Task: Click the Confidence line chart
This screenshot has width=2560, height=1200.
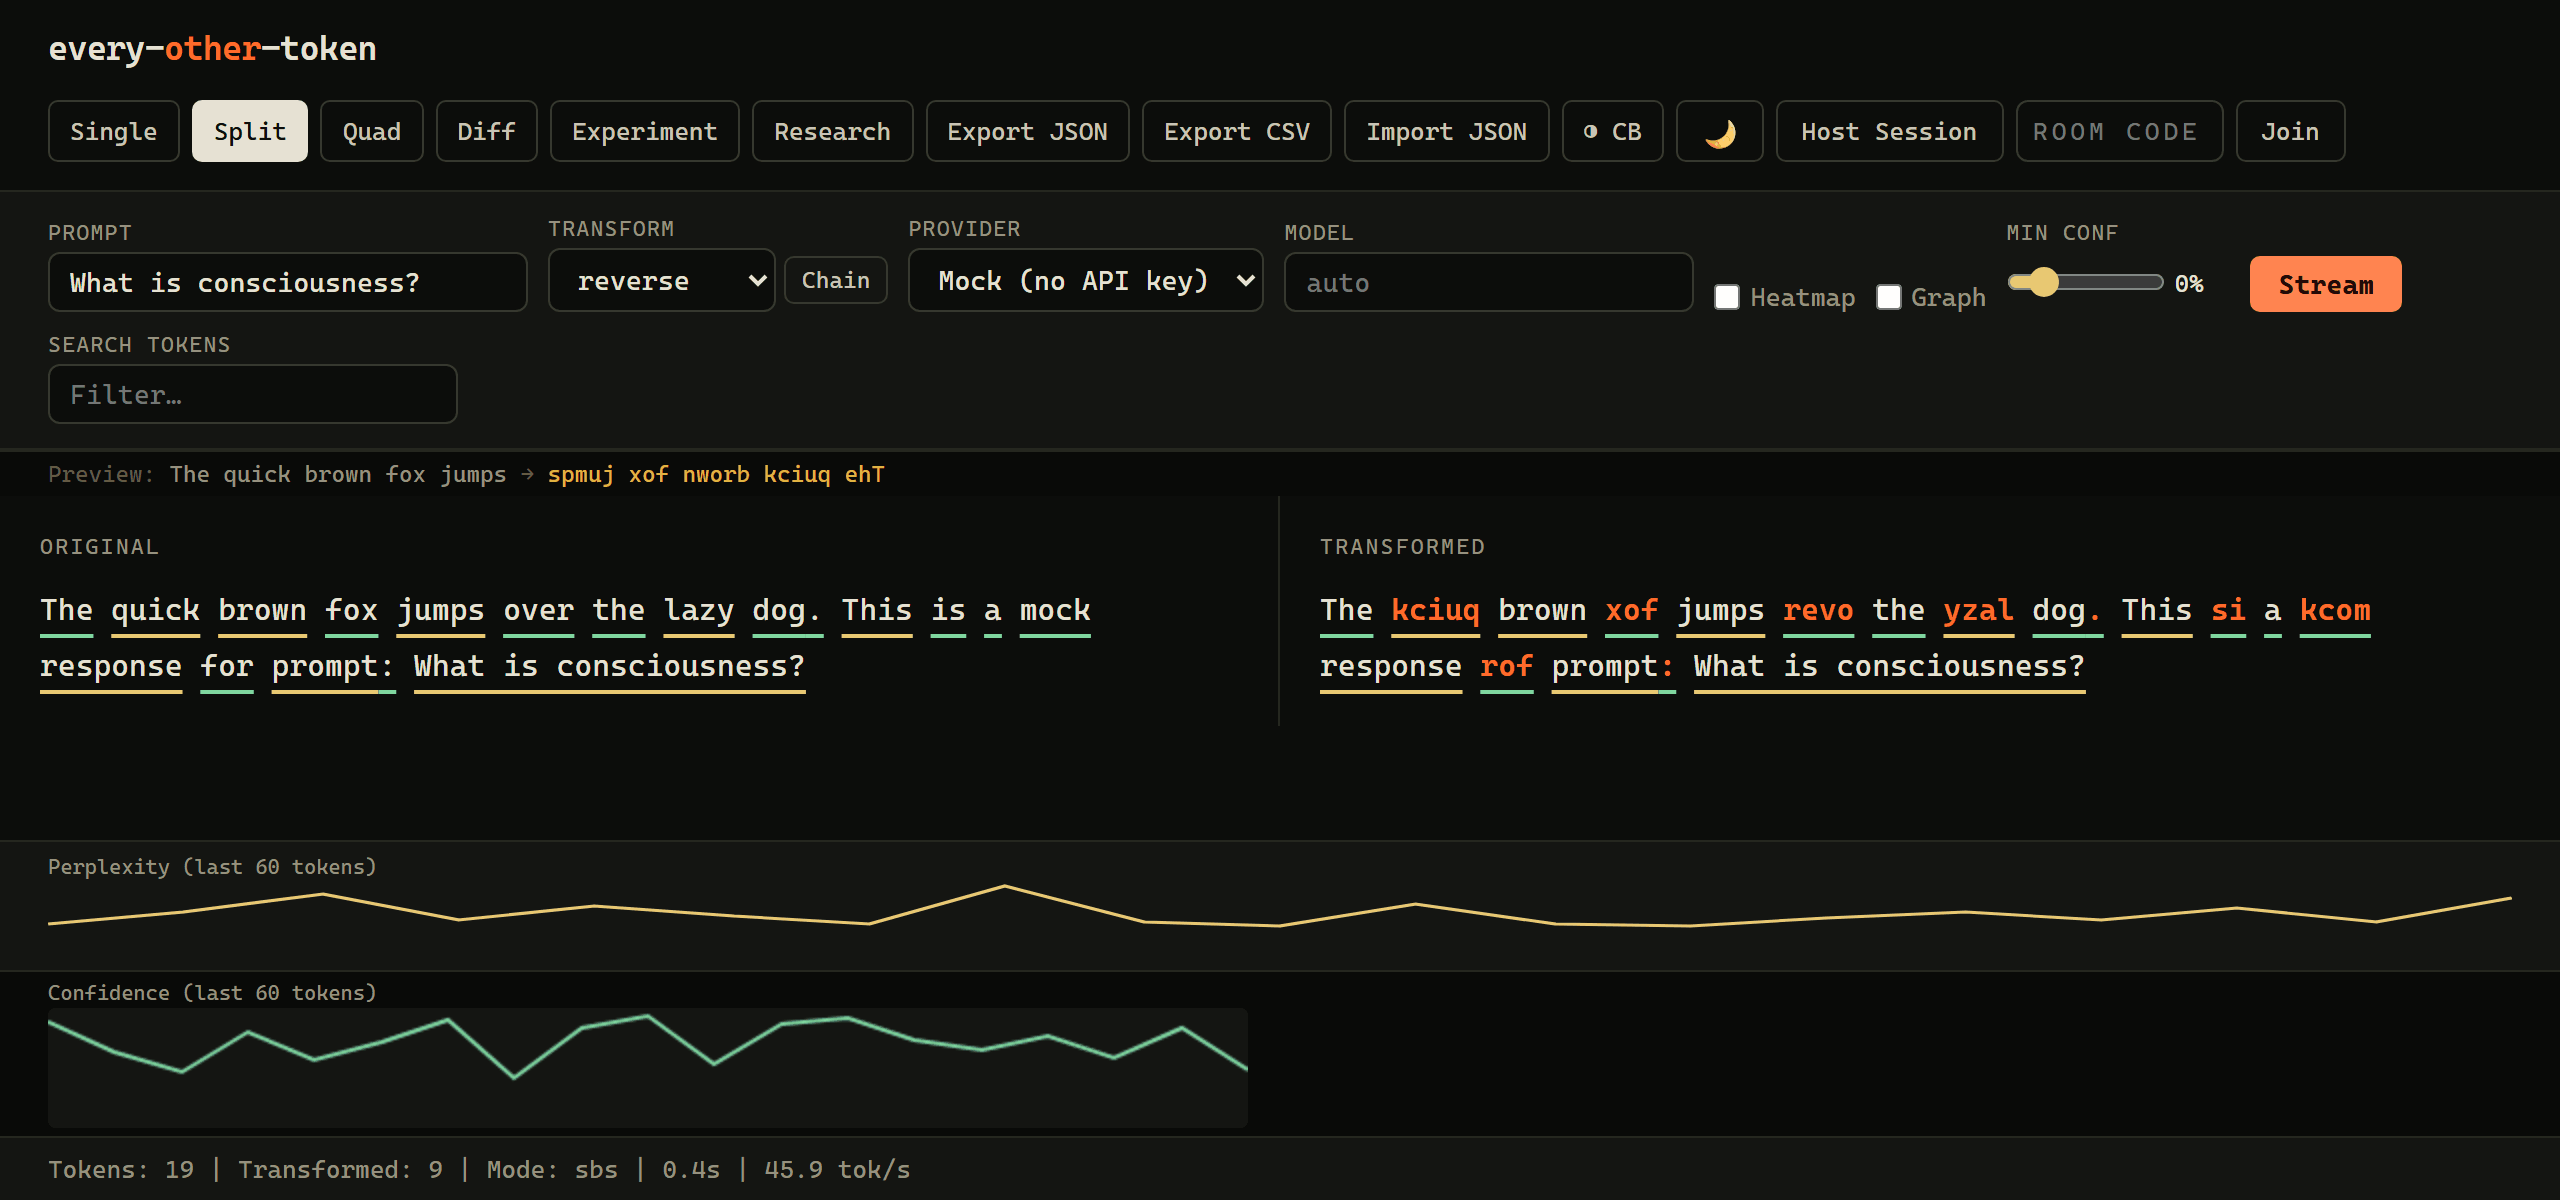Action: tap(648, 1067)
